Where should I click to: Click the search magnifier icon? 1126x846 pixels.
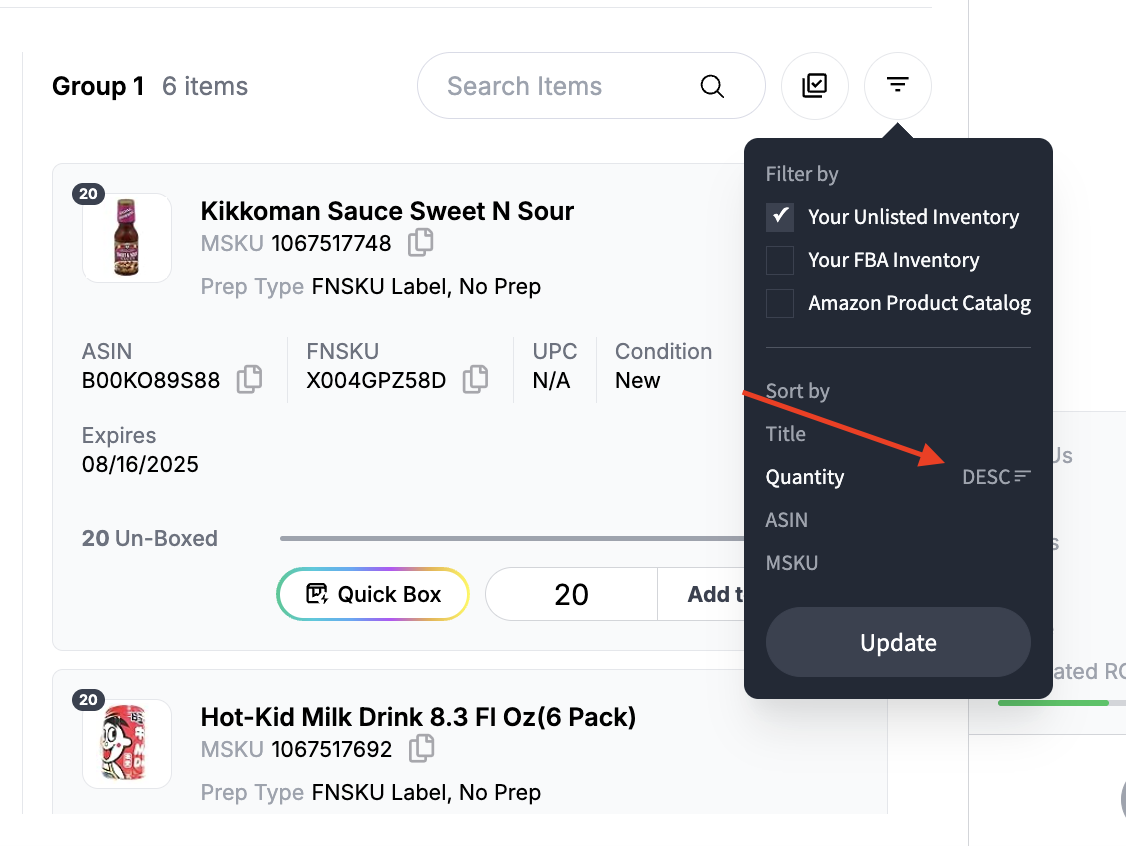[x=712, y=86]
